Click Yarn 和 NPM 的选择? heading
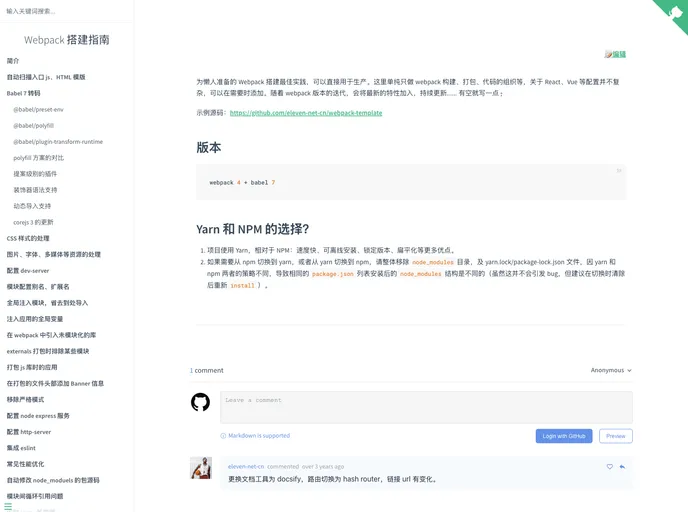This screenshot has width=688, height=512. (253, 229)
